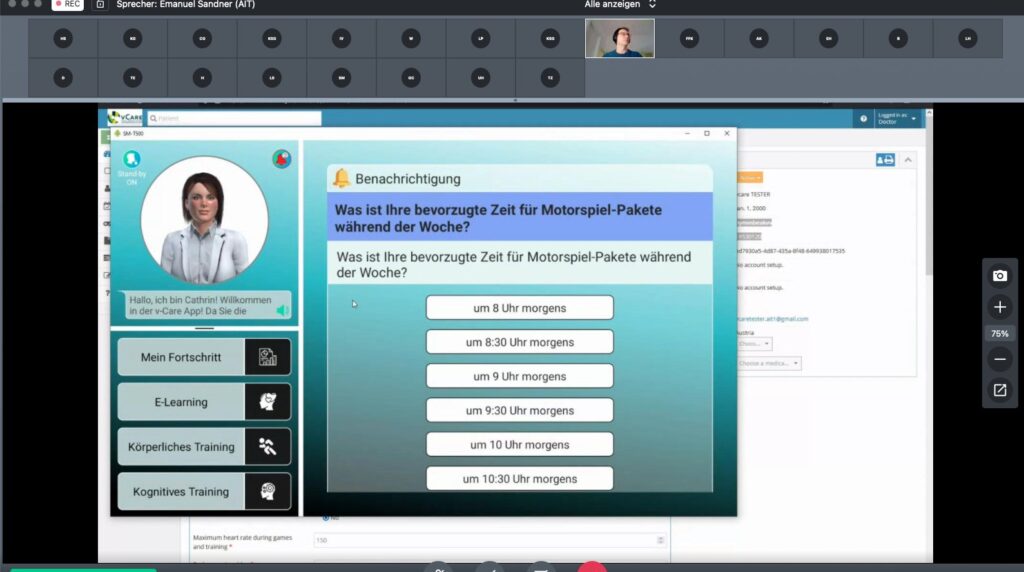This screenshot has height=572, width=1024.
Task: Maximize the SM-T500 window
Action: [707, 133]
